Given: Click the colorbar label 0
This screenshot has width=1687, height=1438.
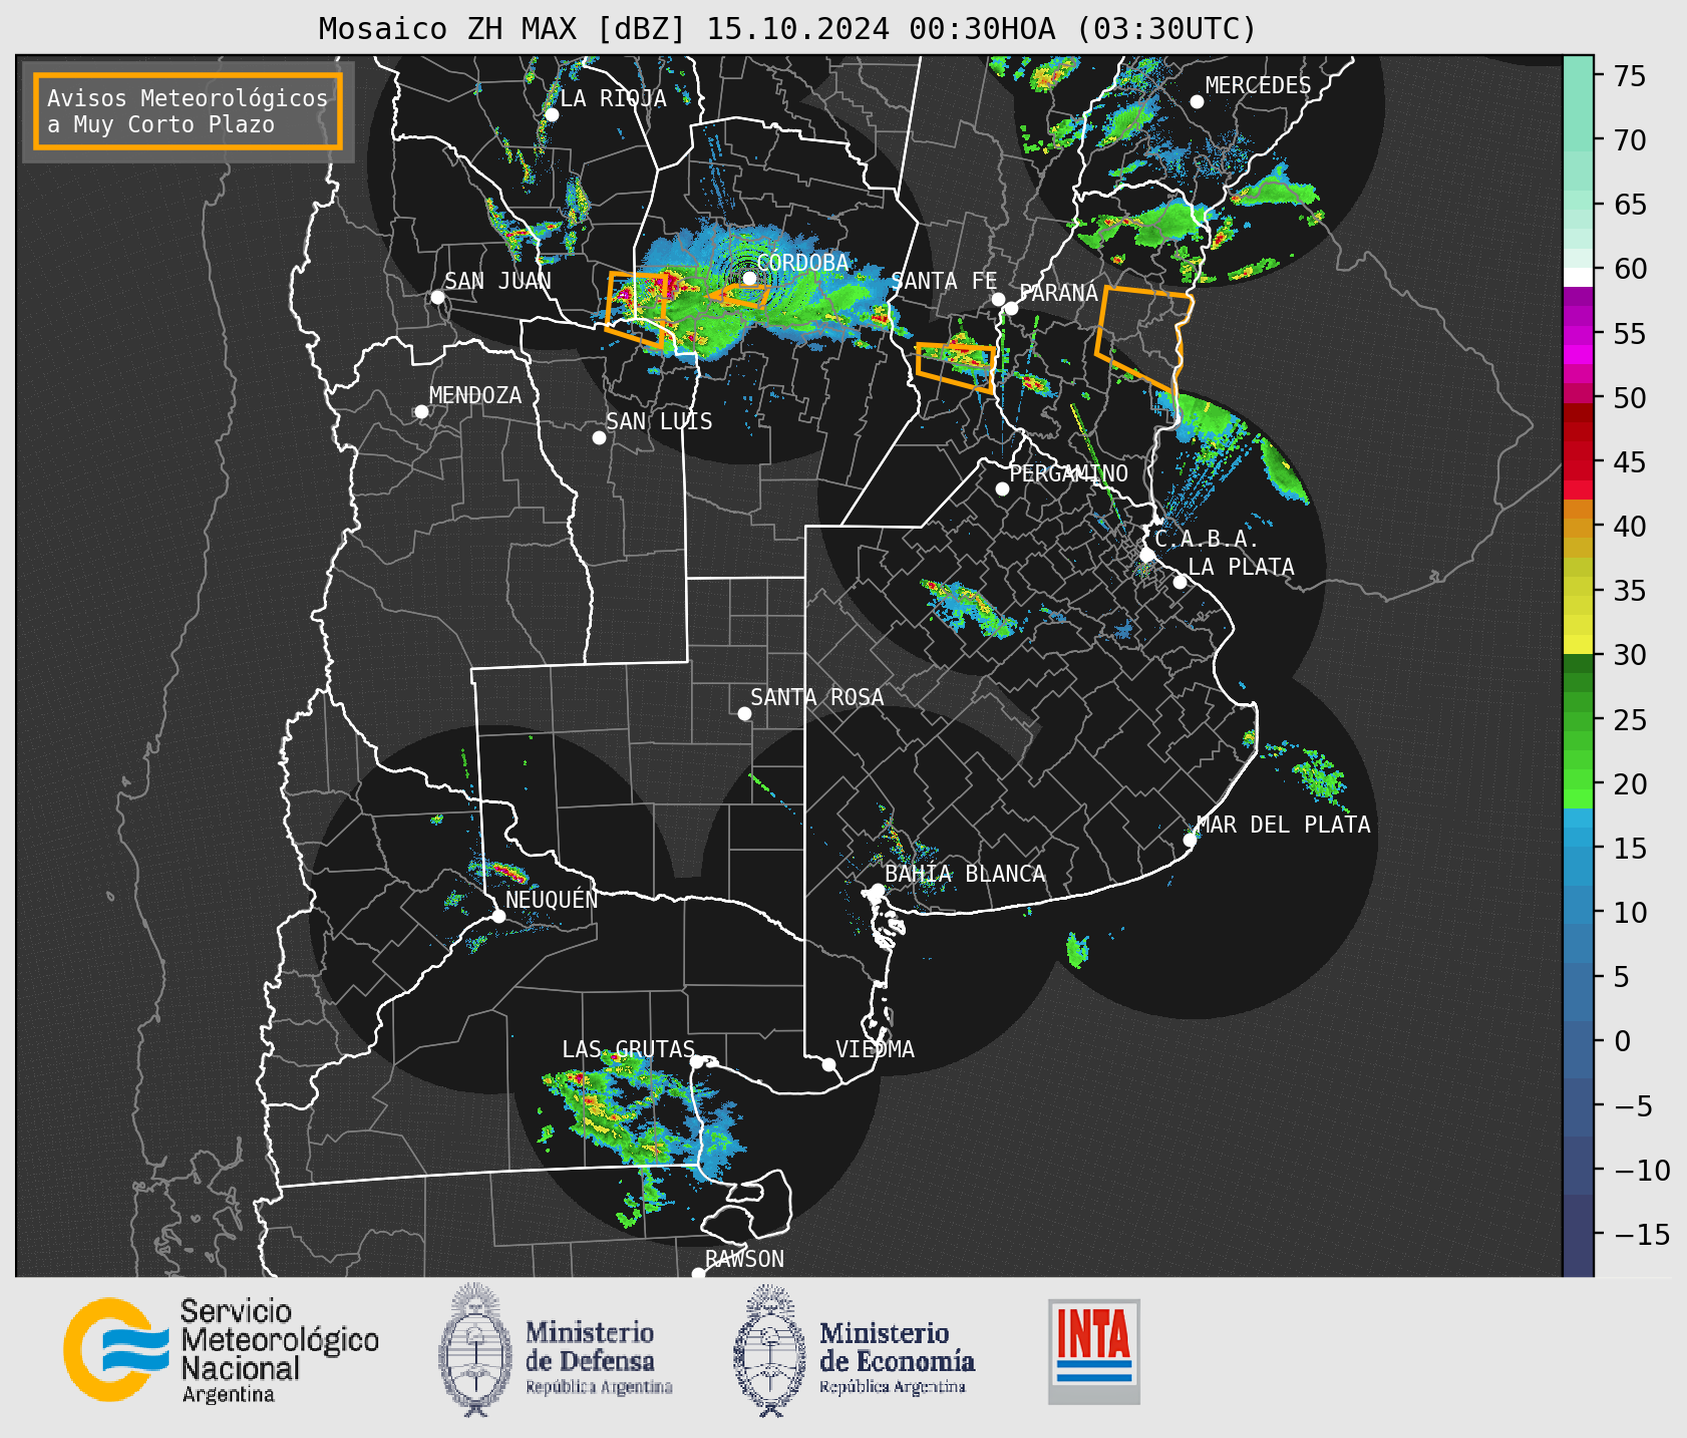Looking at the screenshot, I should coord(1622,1042).
